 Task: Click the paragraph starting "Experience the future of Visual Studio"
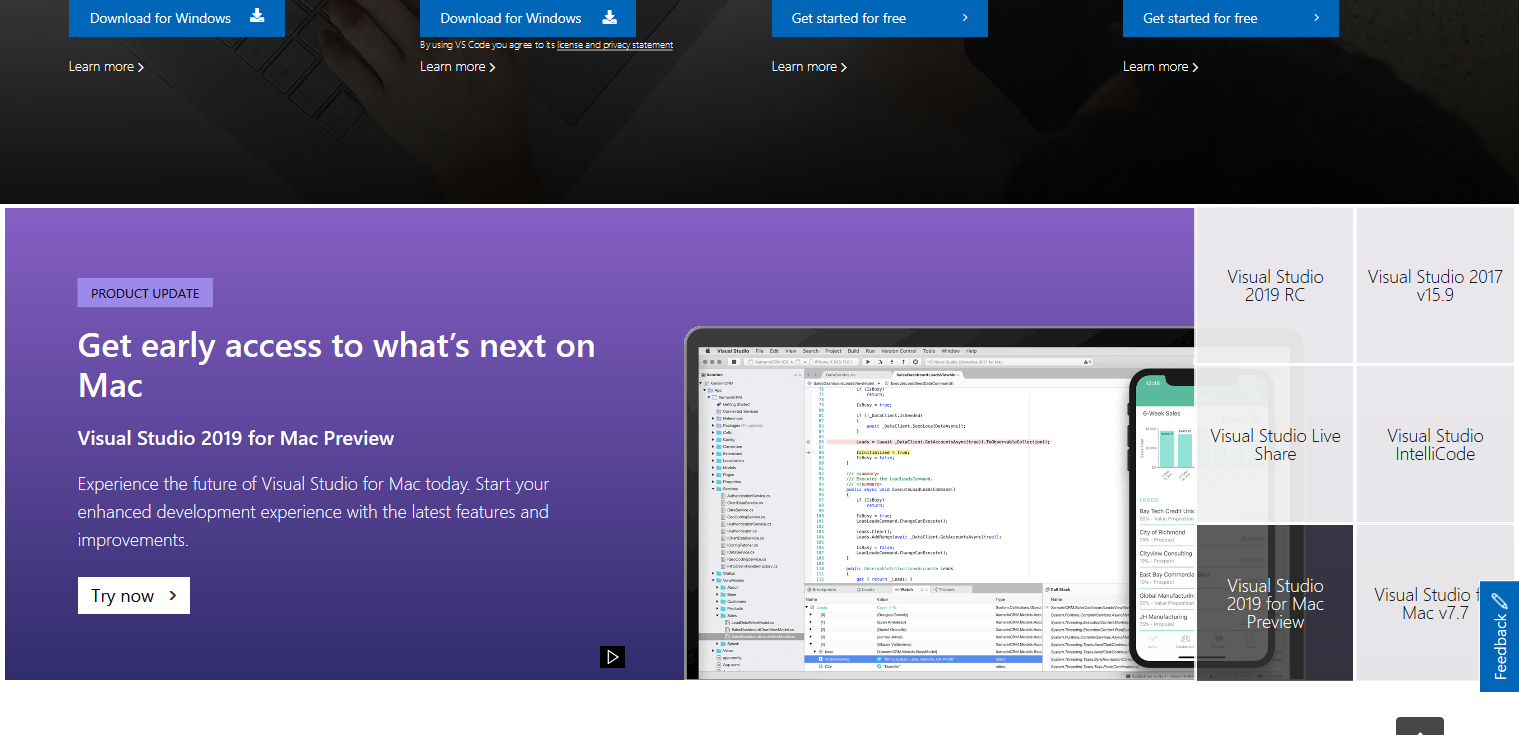point(314,512)
